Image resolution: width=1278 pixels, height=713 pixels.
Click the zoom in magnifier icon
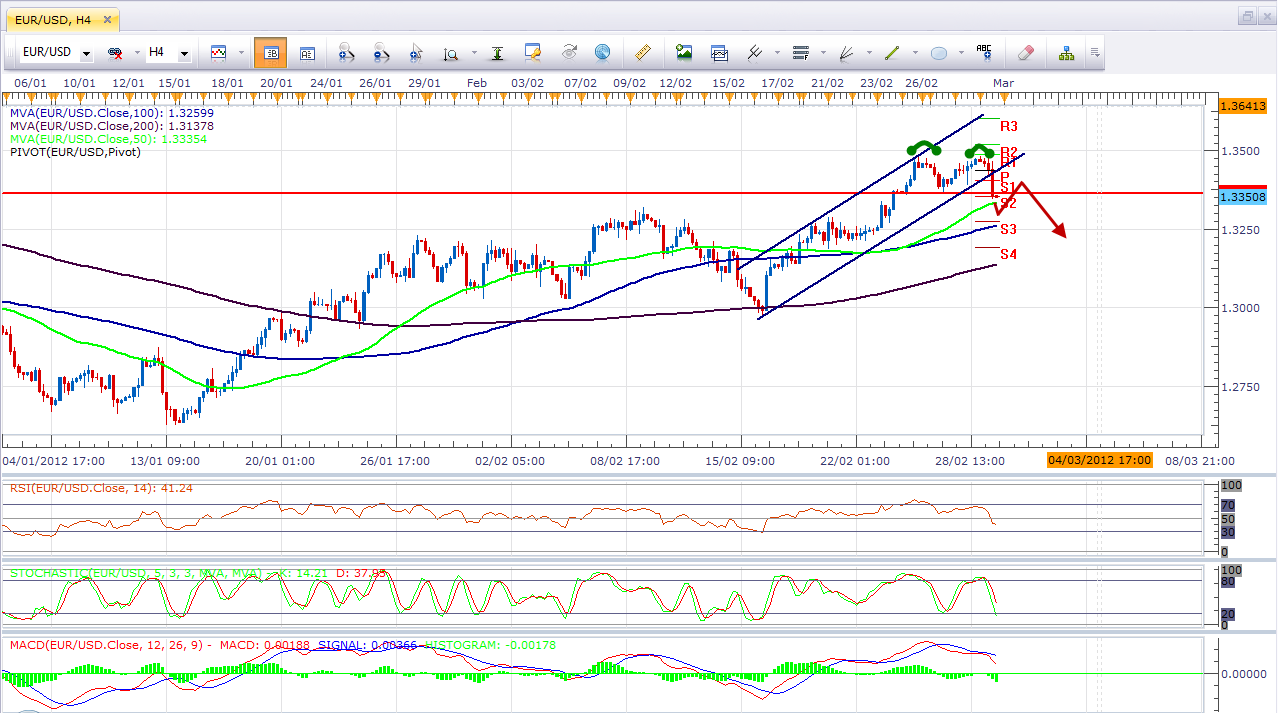click(347, 52)
